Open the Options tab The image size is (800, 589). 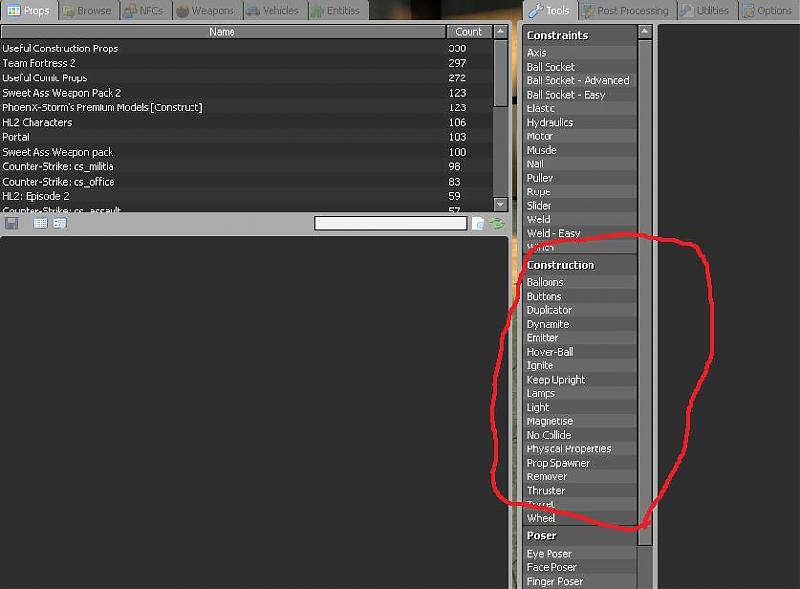point(767,11)
